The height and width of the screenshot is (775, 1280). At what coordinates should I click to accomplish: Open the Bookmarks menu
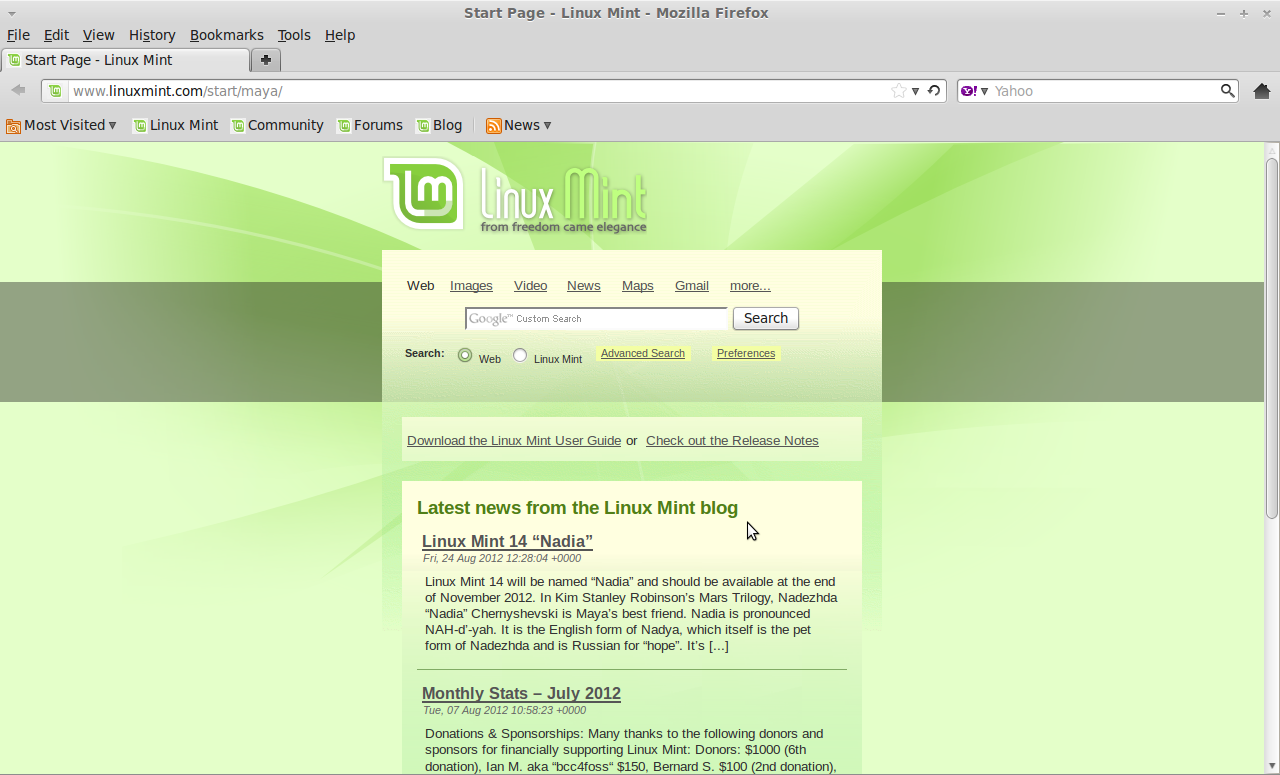pos(227,35)
